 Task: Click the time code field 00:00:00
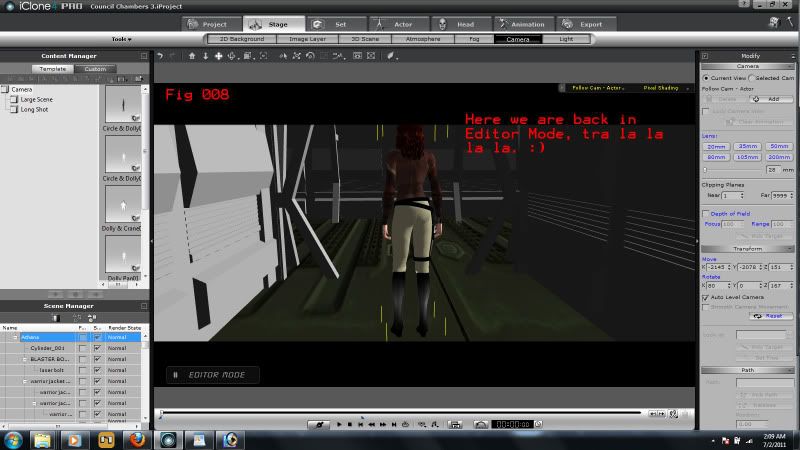[513, 424]
